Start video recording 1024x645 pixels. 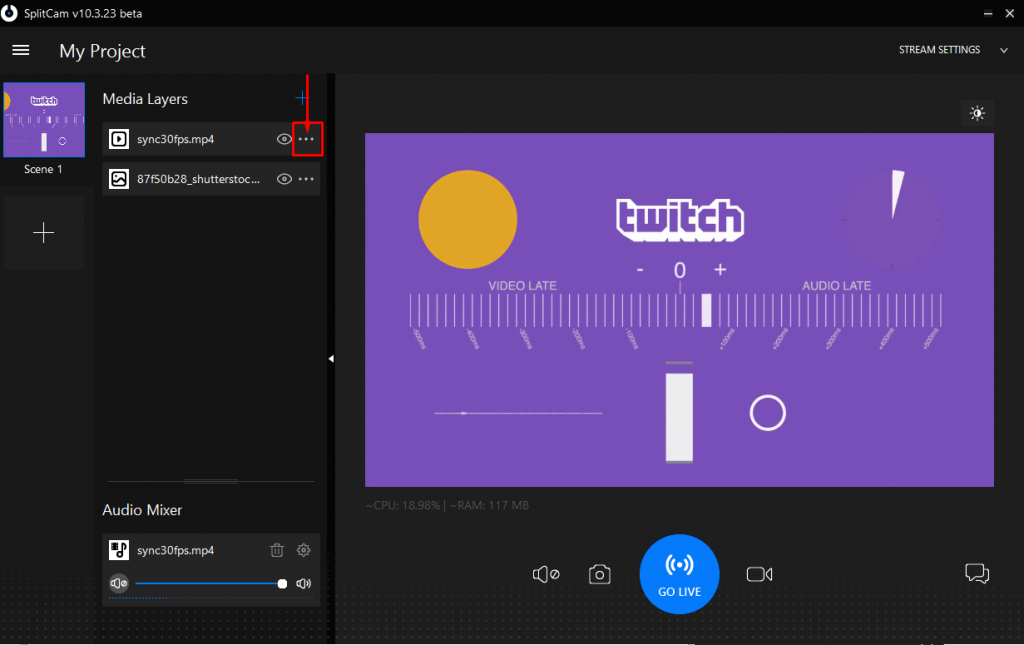tap(759, 574)
